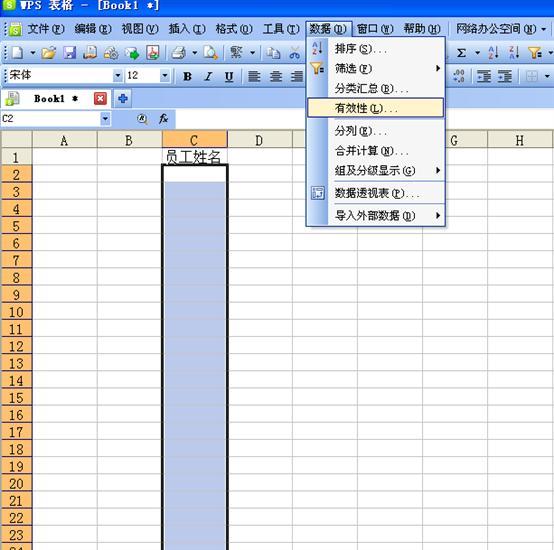Expand the font size dropdown
Screen dimensions: 554x550
tap(164, 75)
